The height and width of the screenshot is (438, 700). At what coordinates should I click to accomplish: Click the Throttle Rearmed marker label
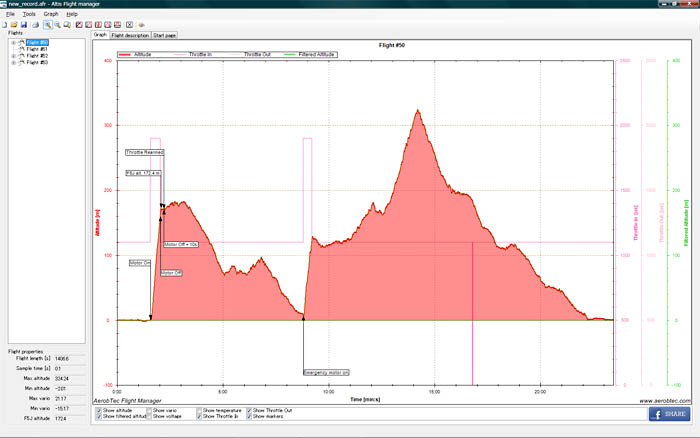(x=145, y=152)
